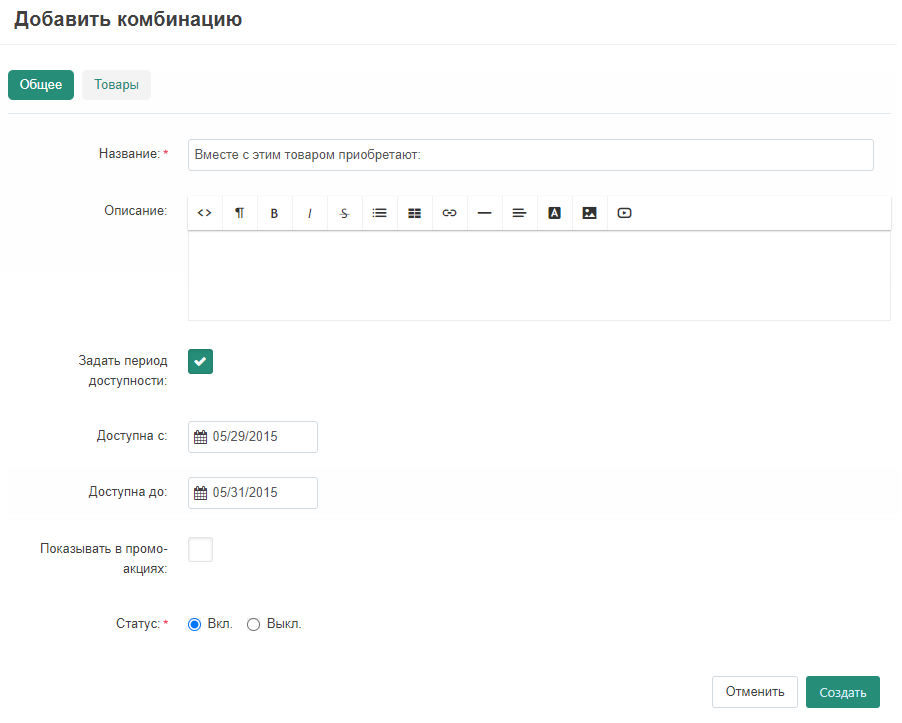Switch to the 'Товары' tab
902x723 pixels.
tap(116, 85)
